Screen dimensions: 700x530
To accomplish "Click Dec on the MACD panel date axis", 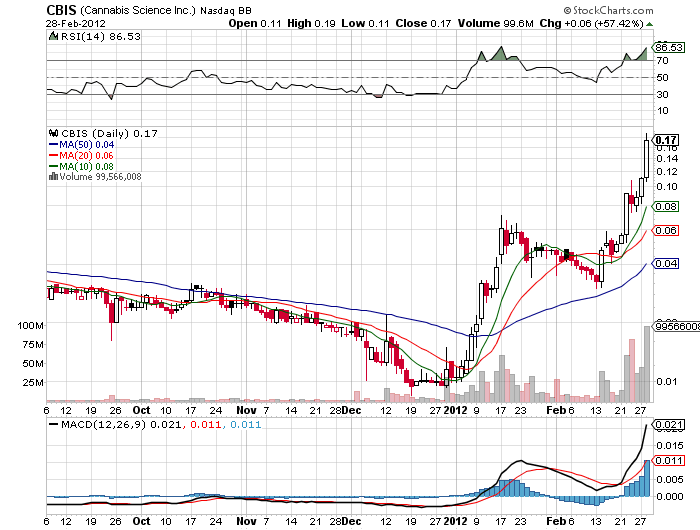I will click(352, 521).
